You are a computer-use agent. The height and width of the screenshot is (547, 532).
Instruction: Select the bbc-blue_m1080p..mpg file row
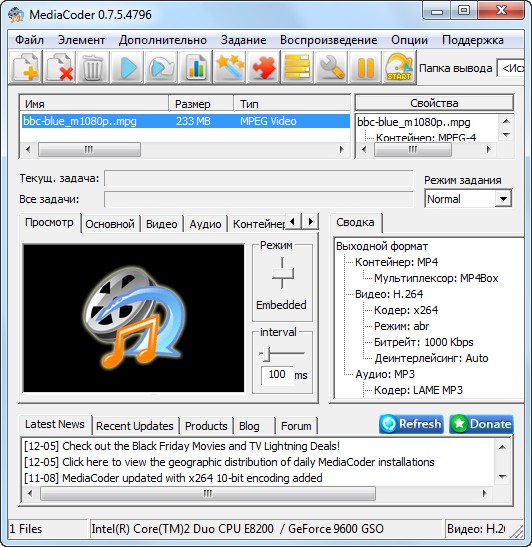point(186,121)
